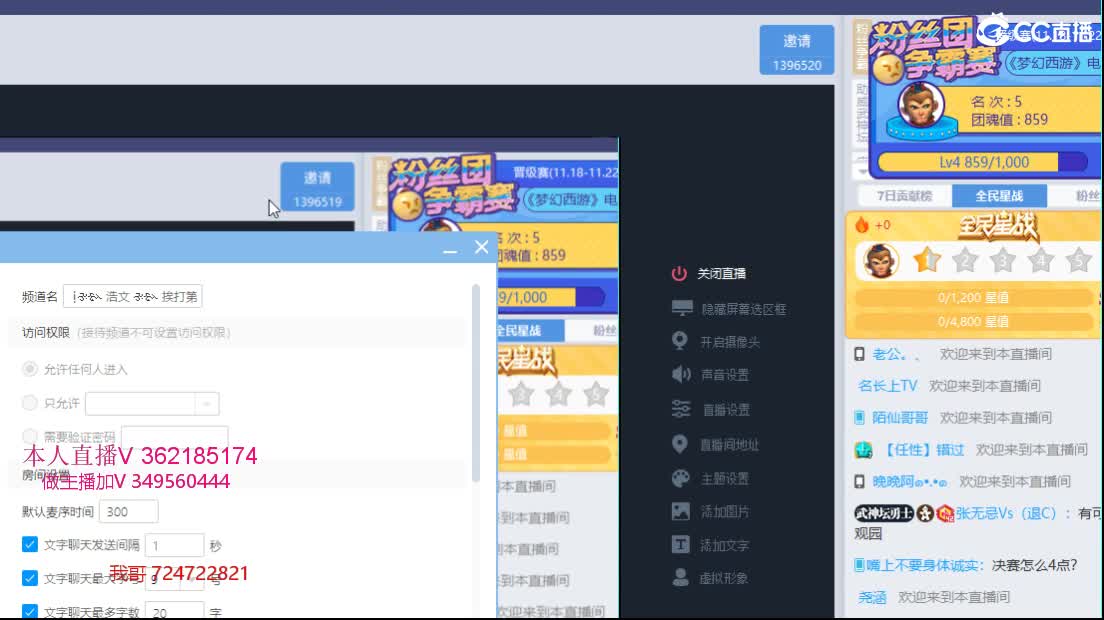The image size is (1104, 620).
Task: Click the 团魂值 : 859 text in right panel
Action: point(1010,120)
